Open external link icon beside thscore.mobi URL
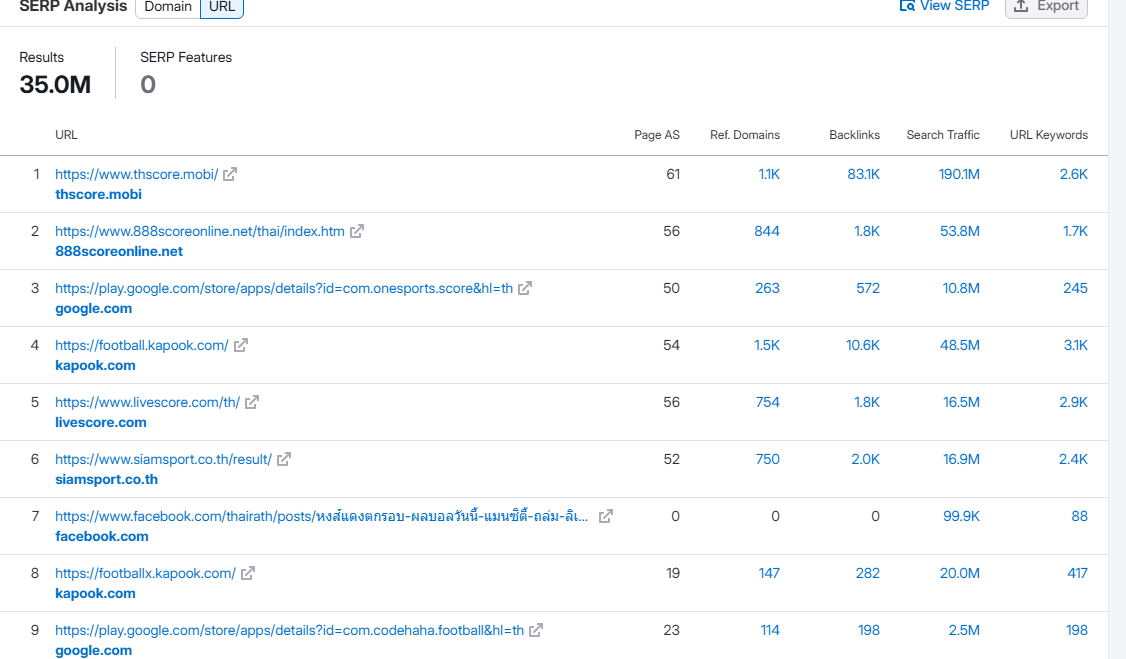Screen dimensions: 1126x659 coord(230,174)
